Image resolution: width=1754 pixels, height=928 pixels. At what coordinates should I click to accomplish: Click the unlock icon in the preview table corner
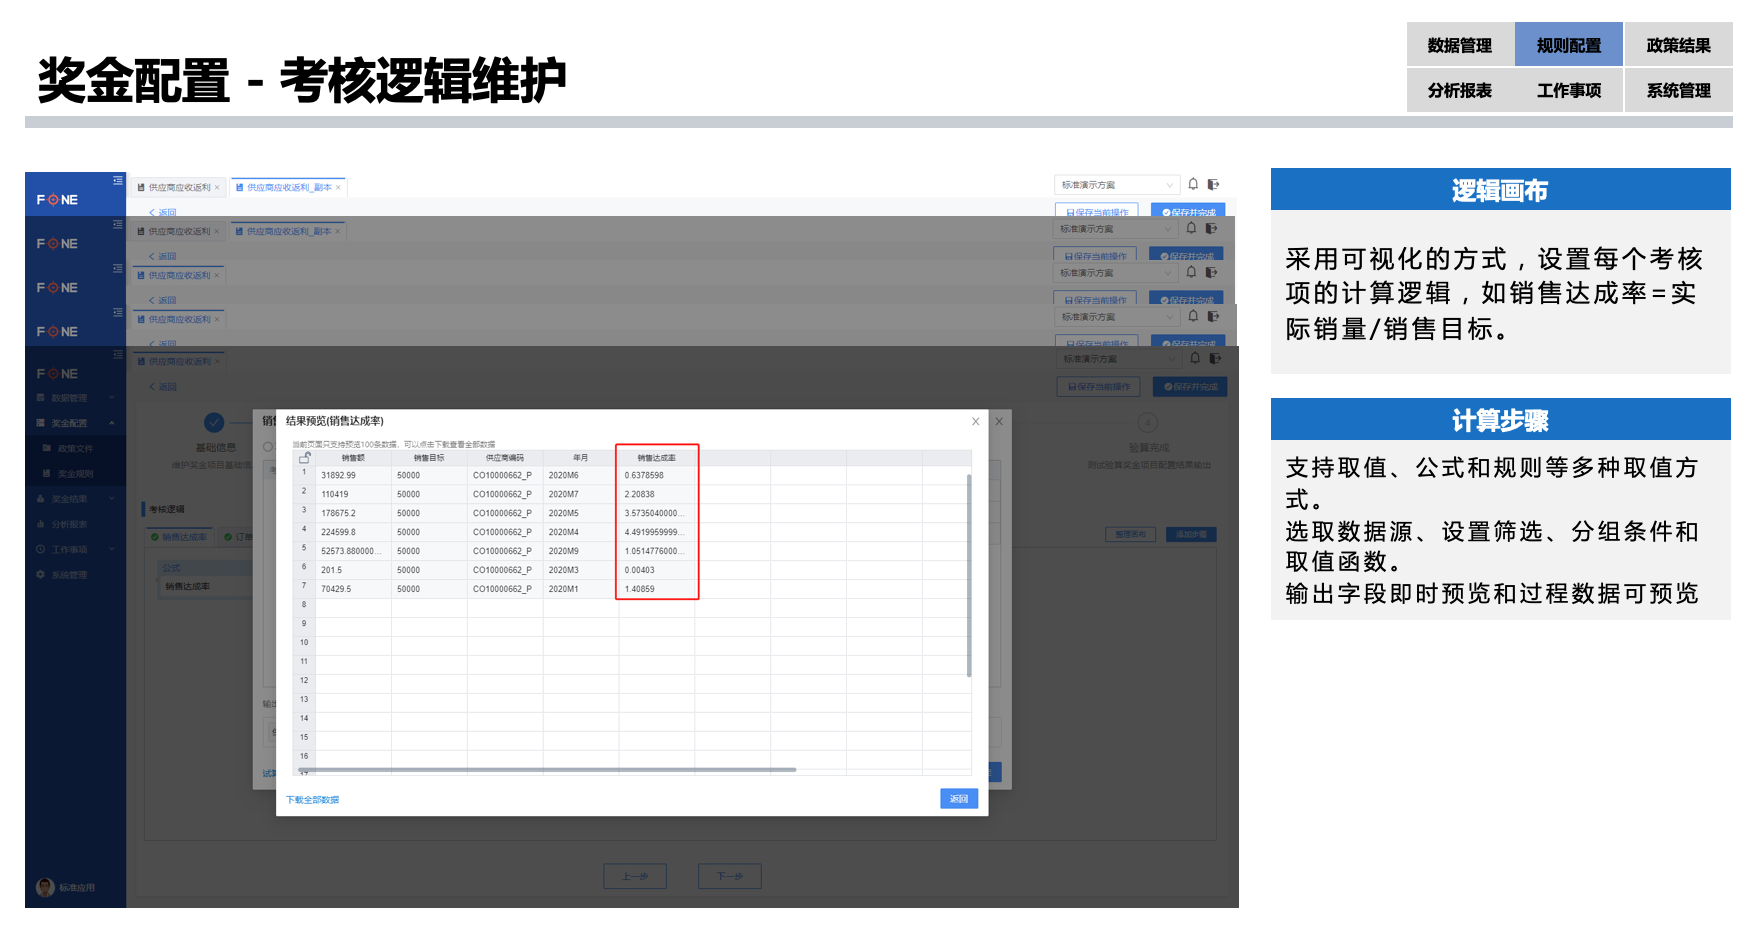pos(304,457)
